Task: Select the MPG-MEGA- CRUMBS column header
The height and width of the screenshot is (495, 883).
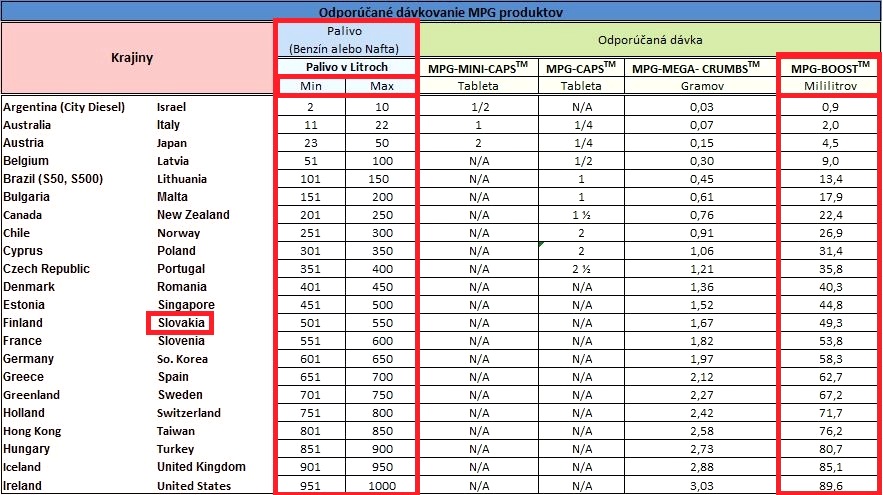Action: (696, 67)
